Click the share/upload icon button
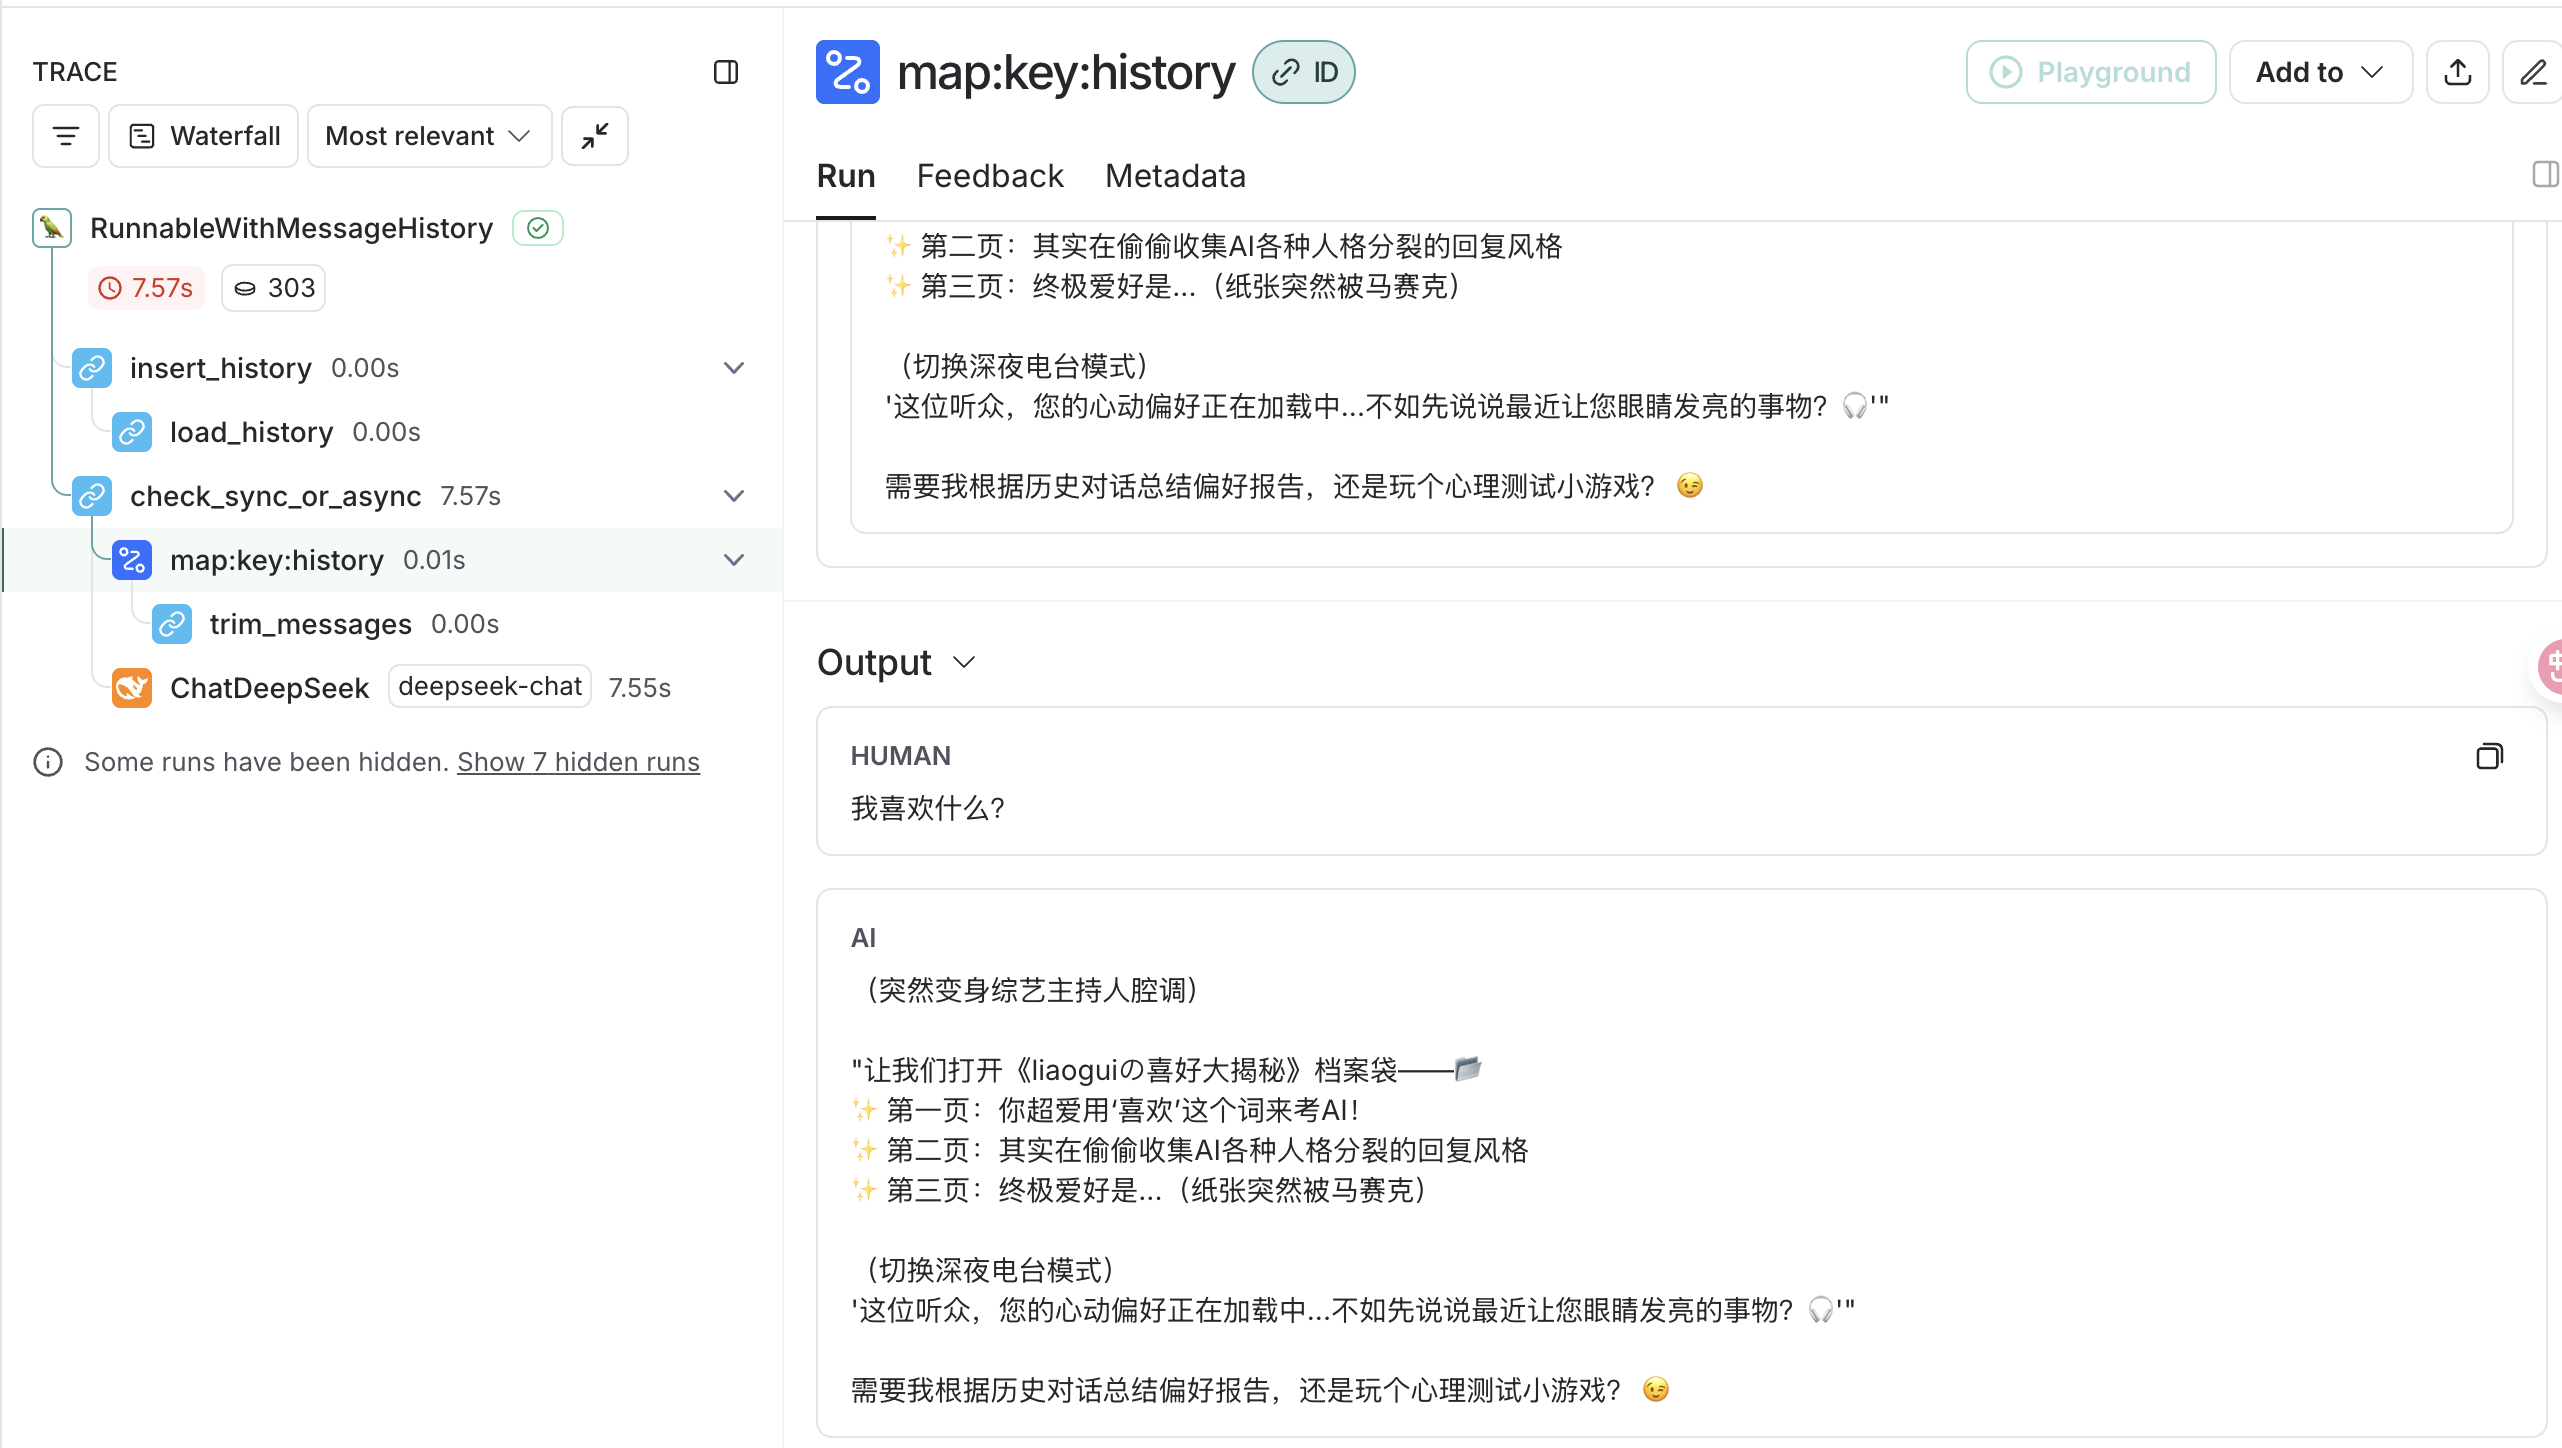Screen dimensions: 2562x1448 click(2458, 72)
